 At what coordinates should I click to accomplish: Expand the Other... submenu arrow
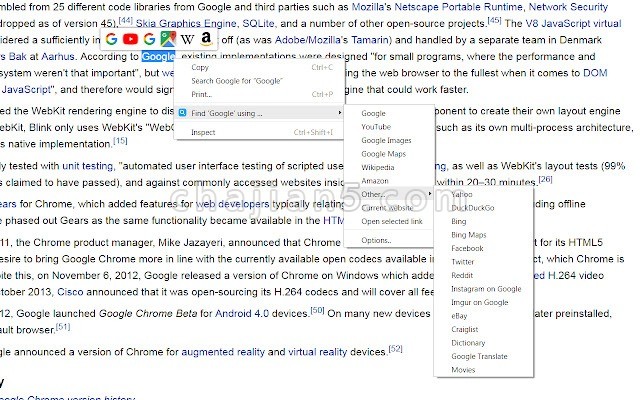(430, 194)
